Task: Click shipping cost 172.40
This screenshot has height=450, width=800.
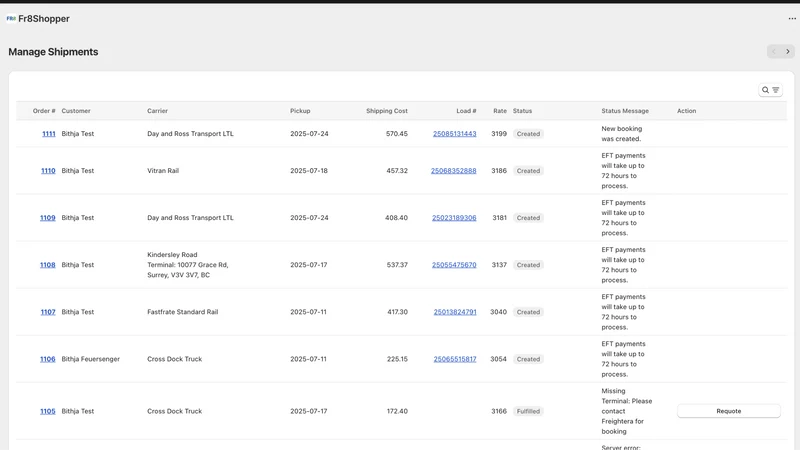Action: pyautogui.click(x=397, y=411)
